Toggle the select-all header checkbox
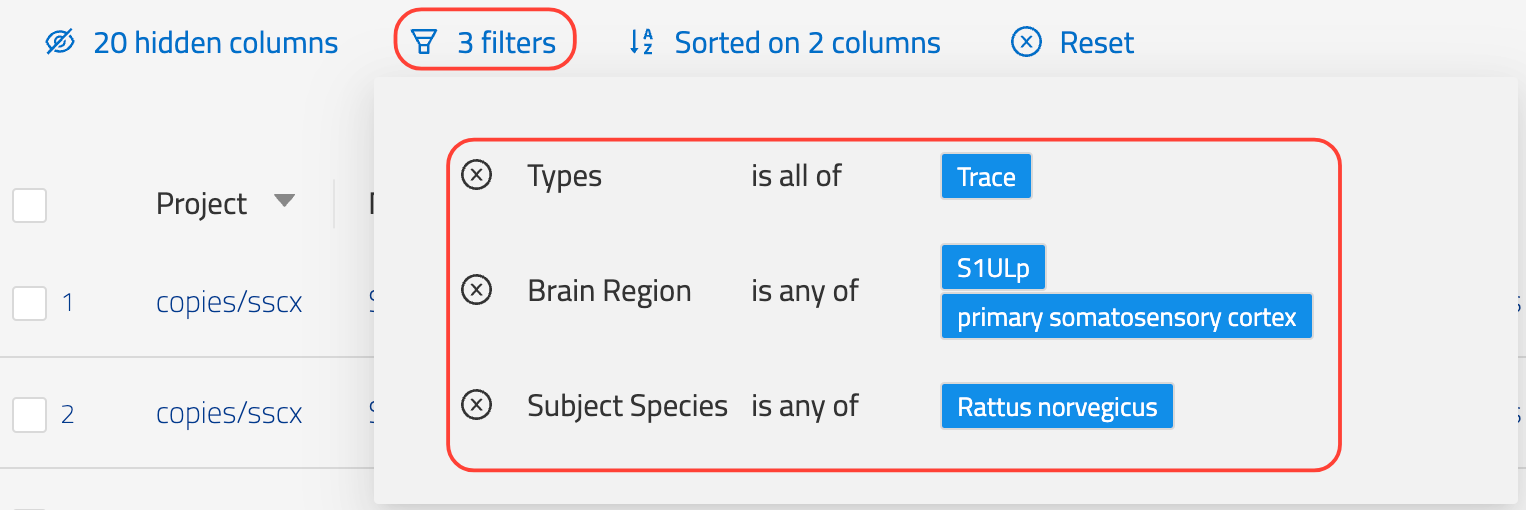 30,206
